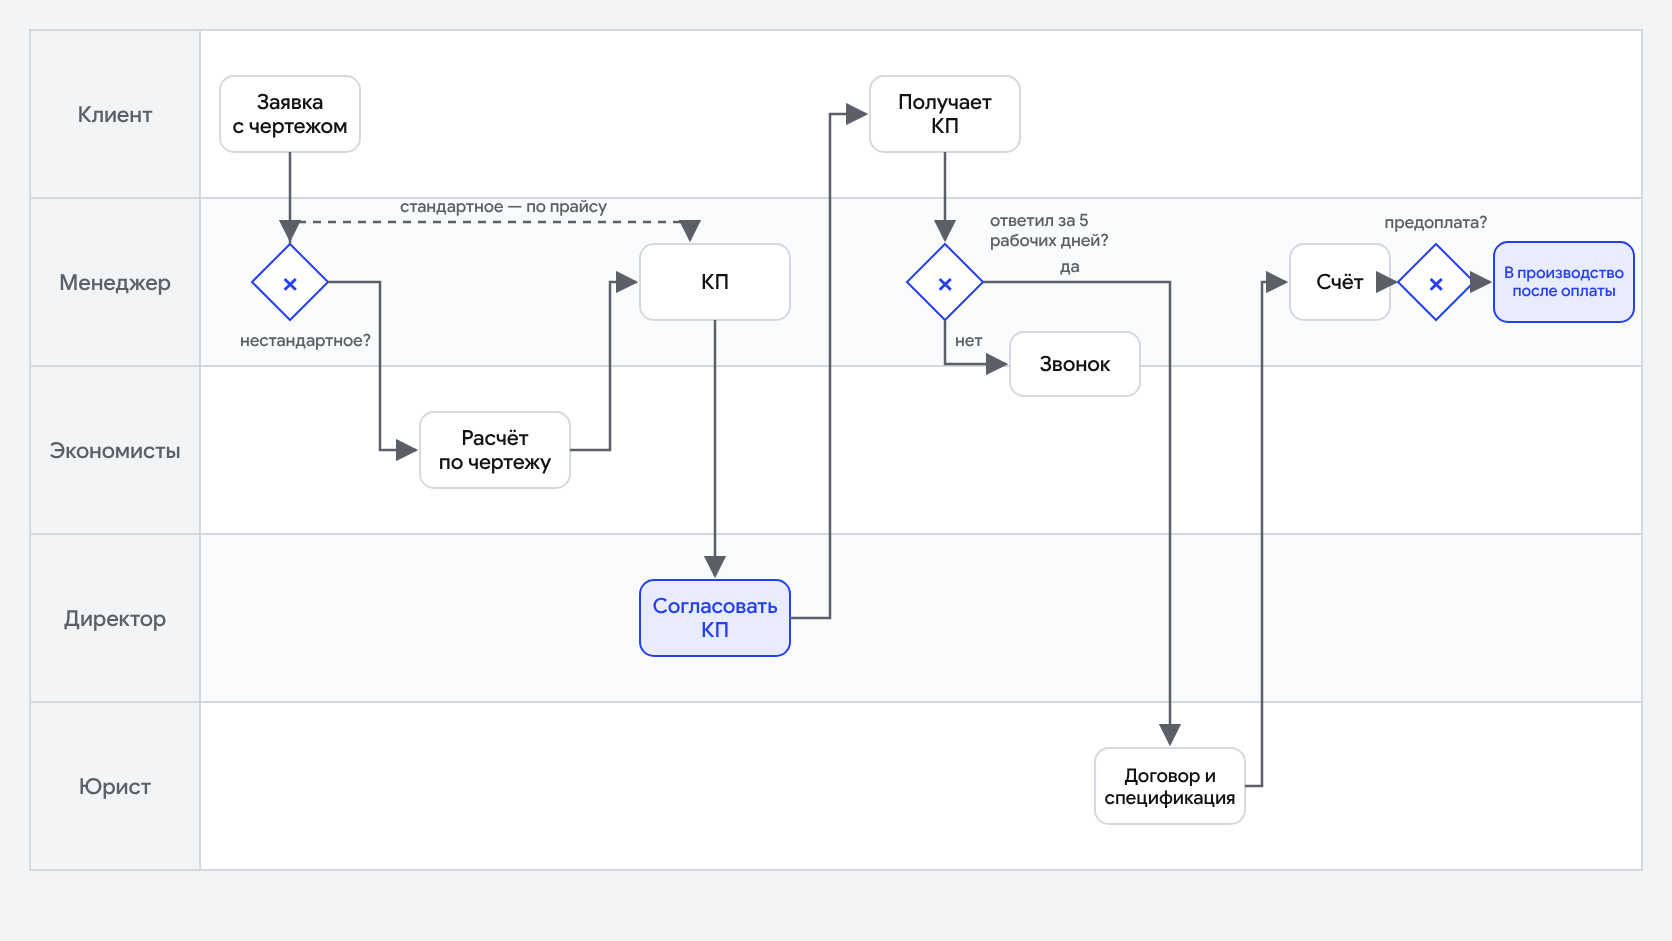Select the КП box in Менеджер lane

tap(715, 282)
